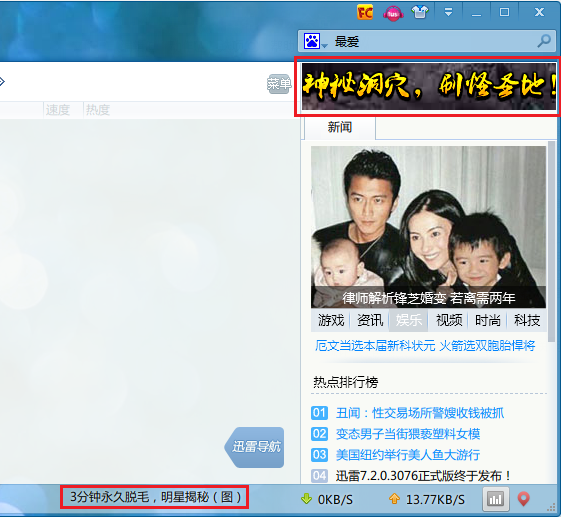Switch to the 游戏 news category
The height and width of the screenshot is (517, 561).
pos(331,320)
